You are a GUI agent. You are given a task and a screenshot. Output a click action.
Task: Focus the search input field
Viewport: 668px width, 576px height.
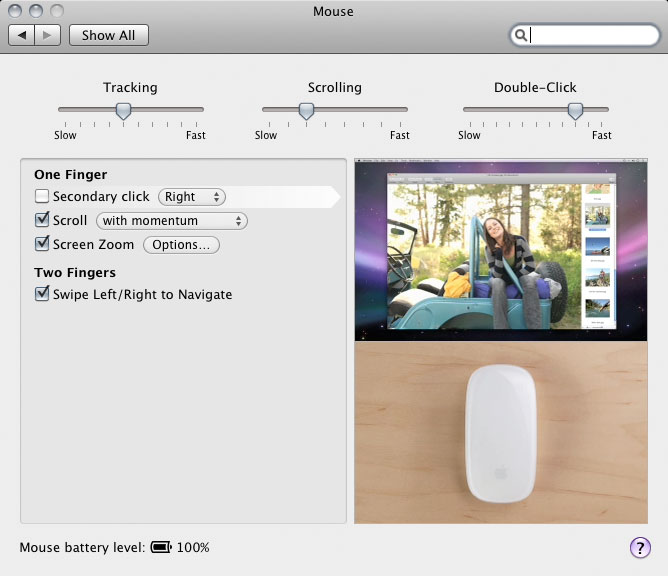[x=584, y=35]
